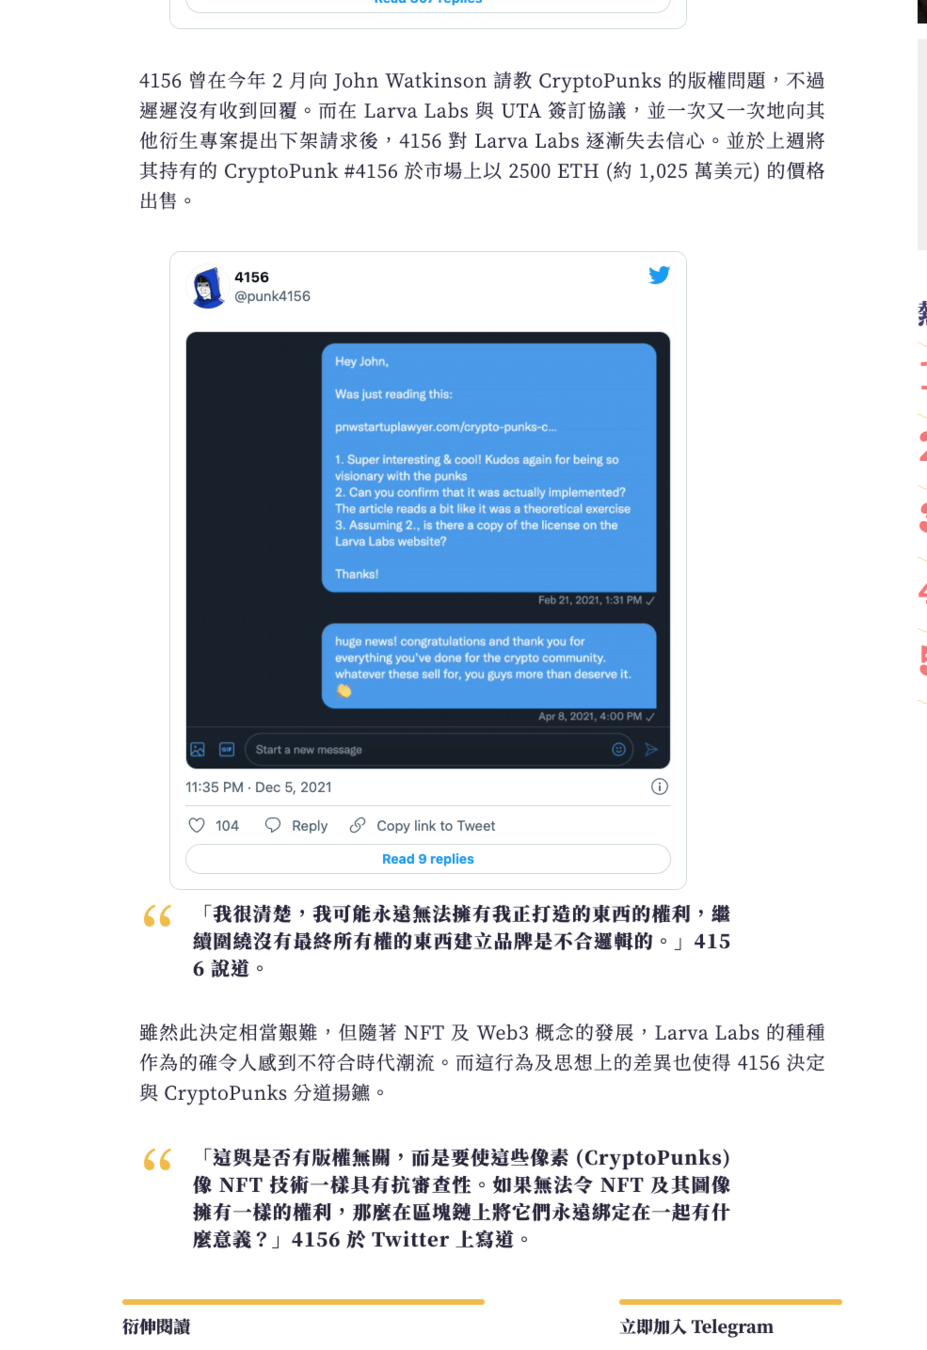
Task: Click Read 9 replies button
Action: coord(428,859)
